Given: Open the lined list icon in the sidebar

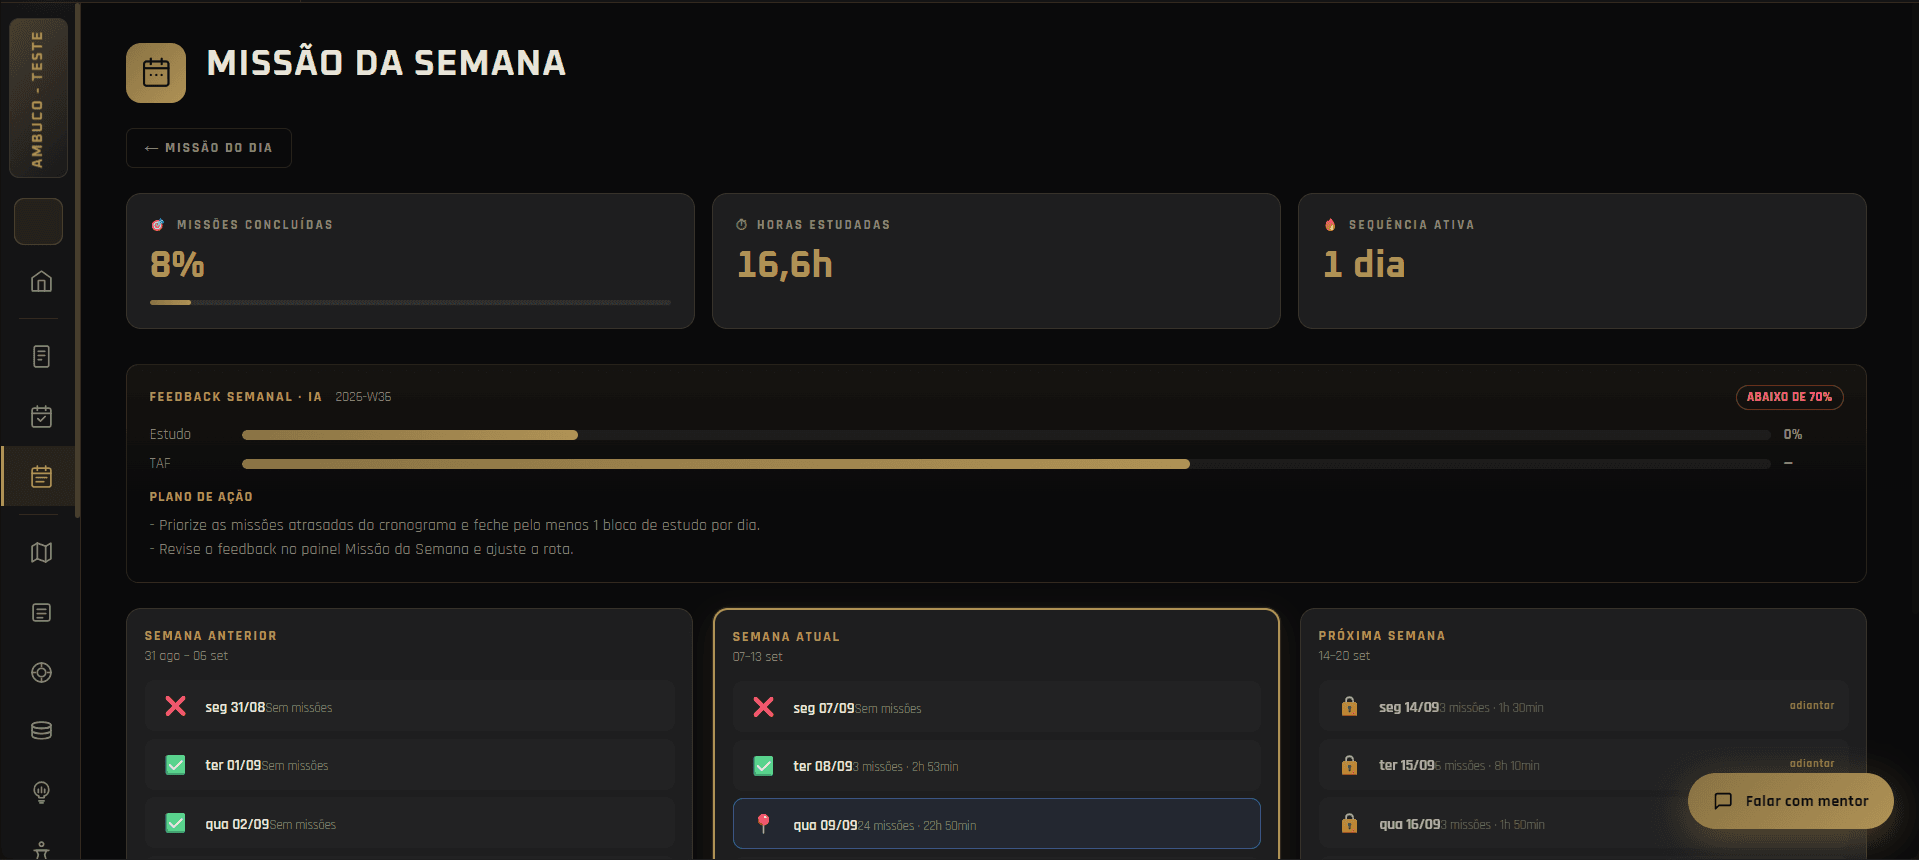Looking at the screenshot, I should (41, 612).
